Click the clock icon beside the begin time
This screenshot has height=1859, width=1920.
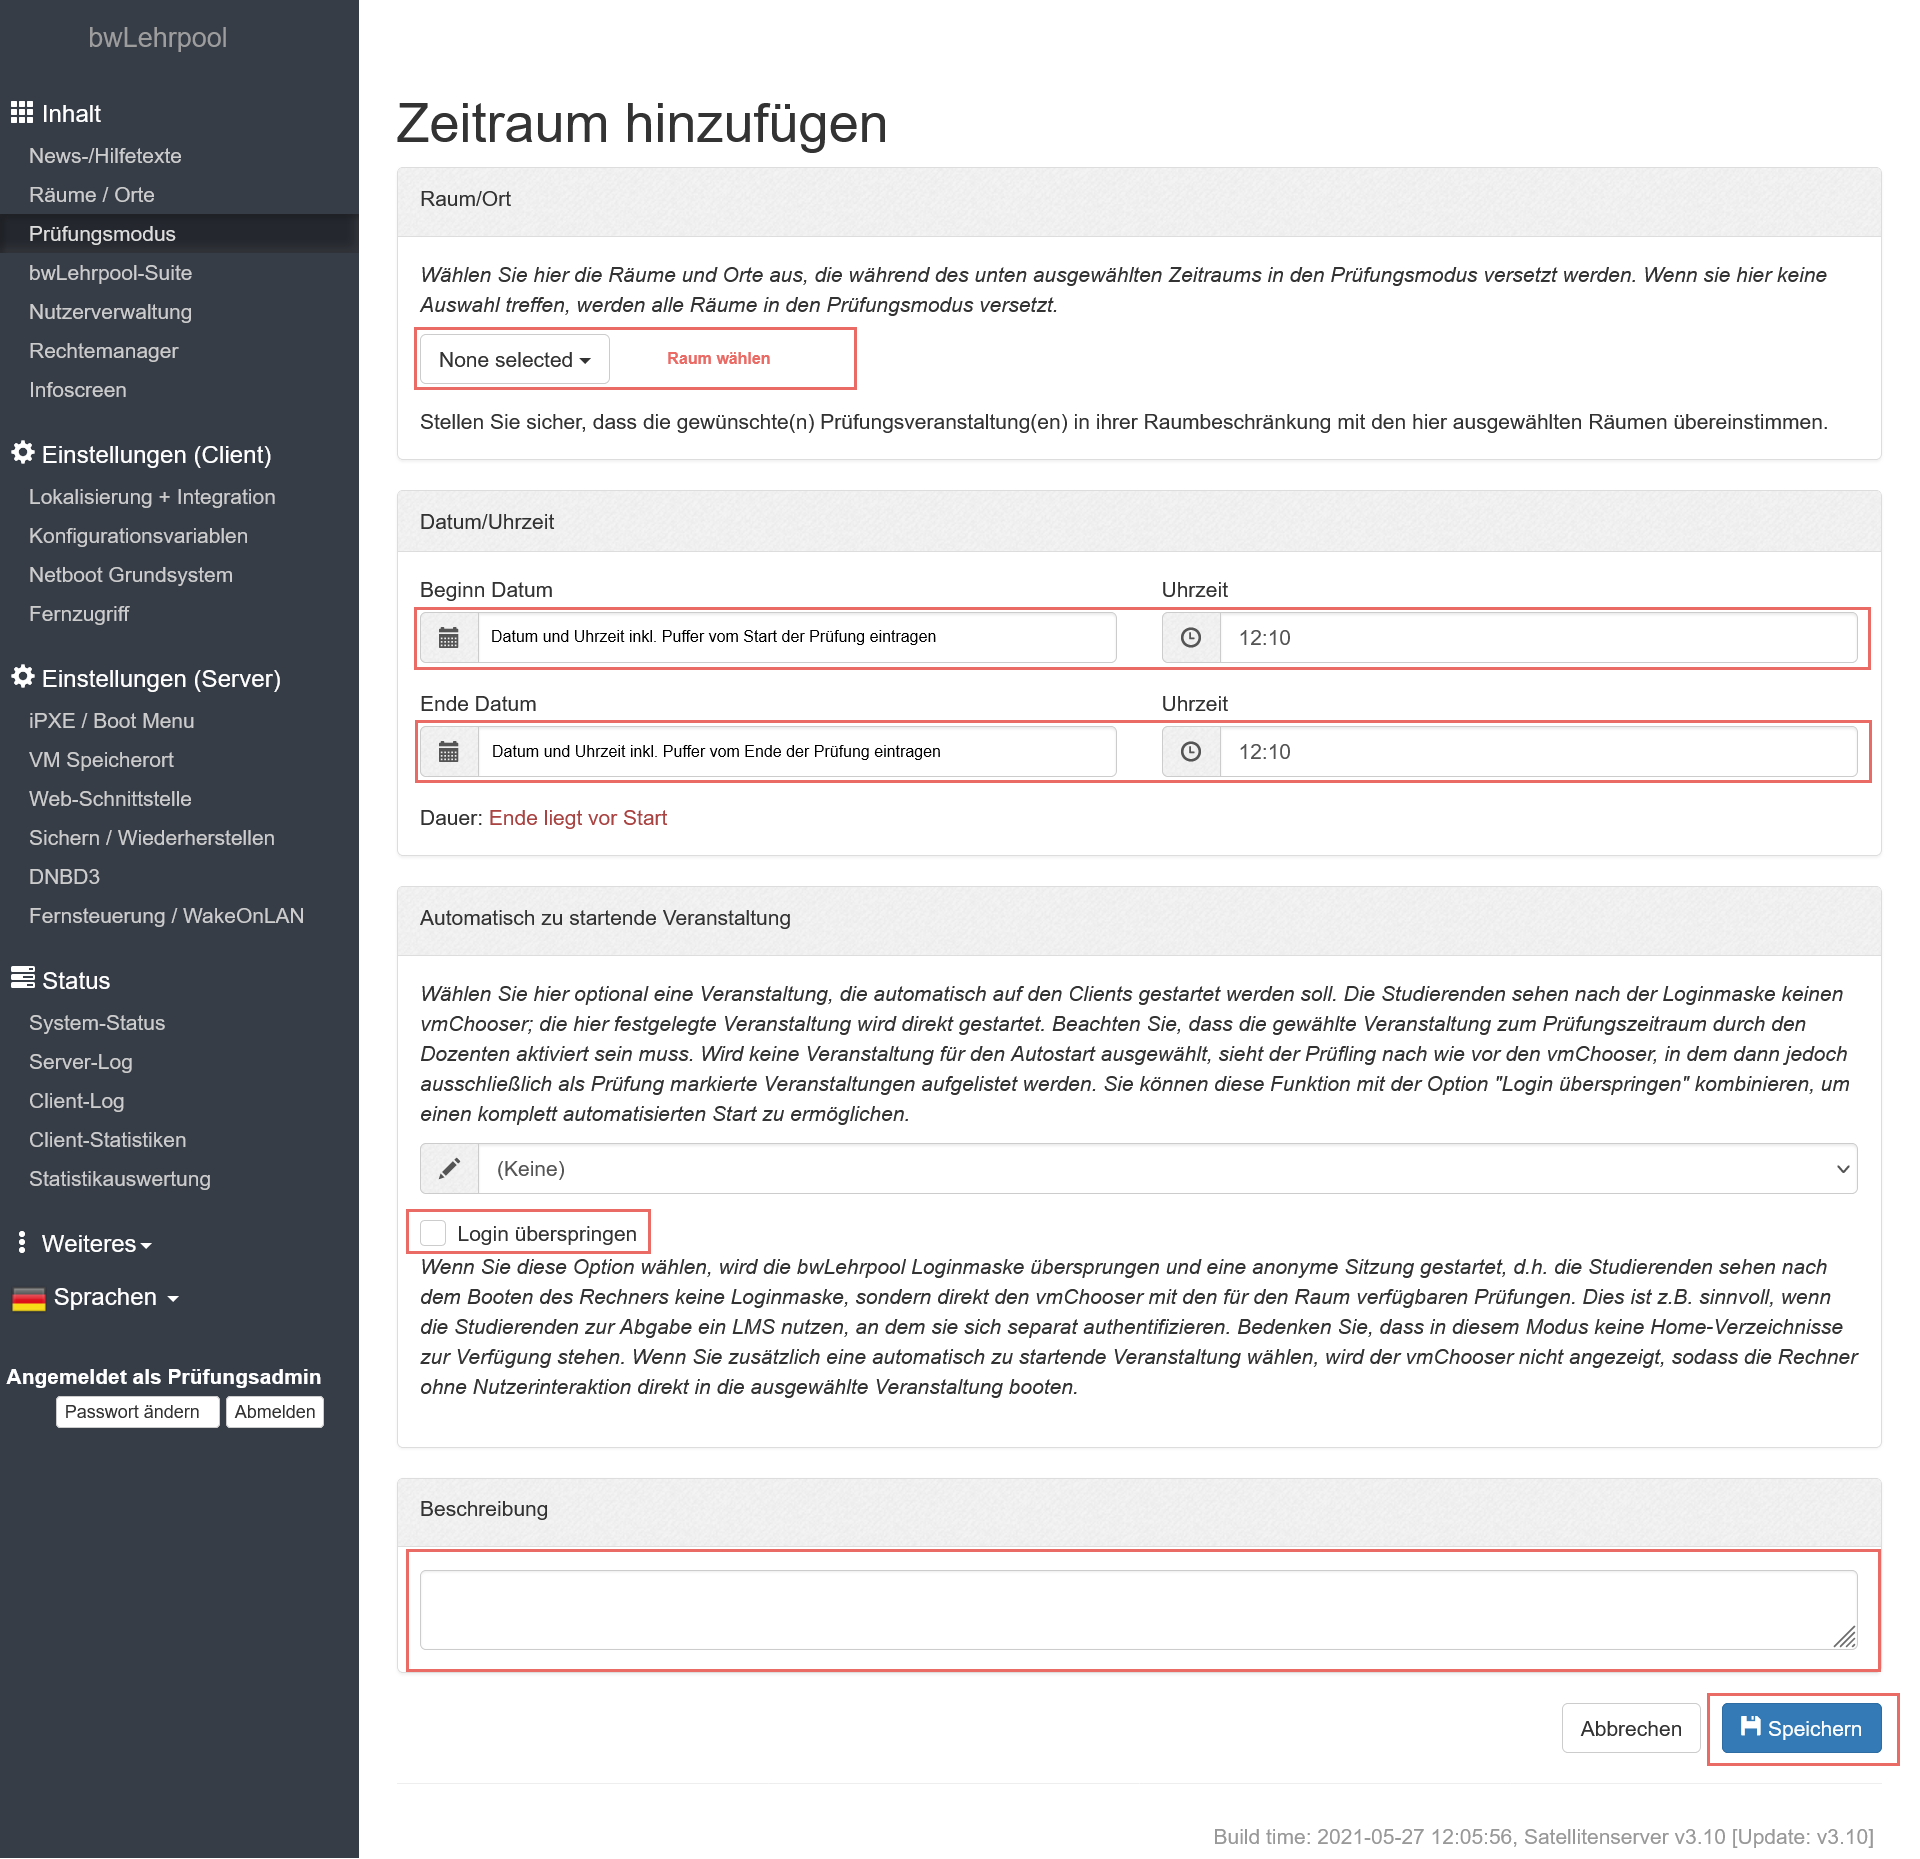[1191, 637]
